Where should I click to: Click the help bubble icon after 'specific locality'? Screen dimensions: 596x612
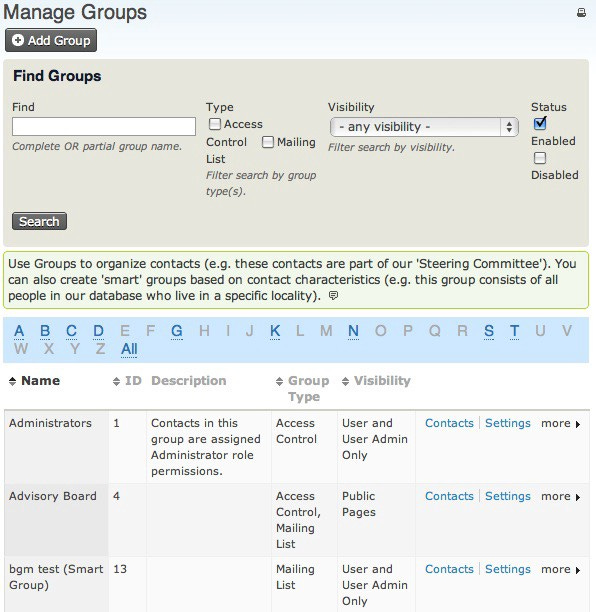(x=333, y=295)
